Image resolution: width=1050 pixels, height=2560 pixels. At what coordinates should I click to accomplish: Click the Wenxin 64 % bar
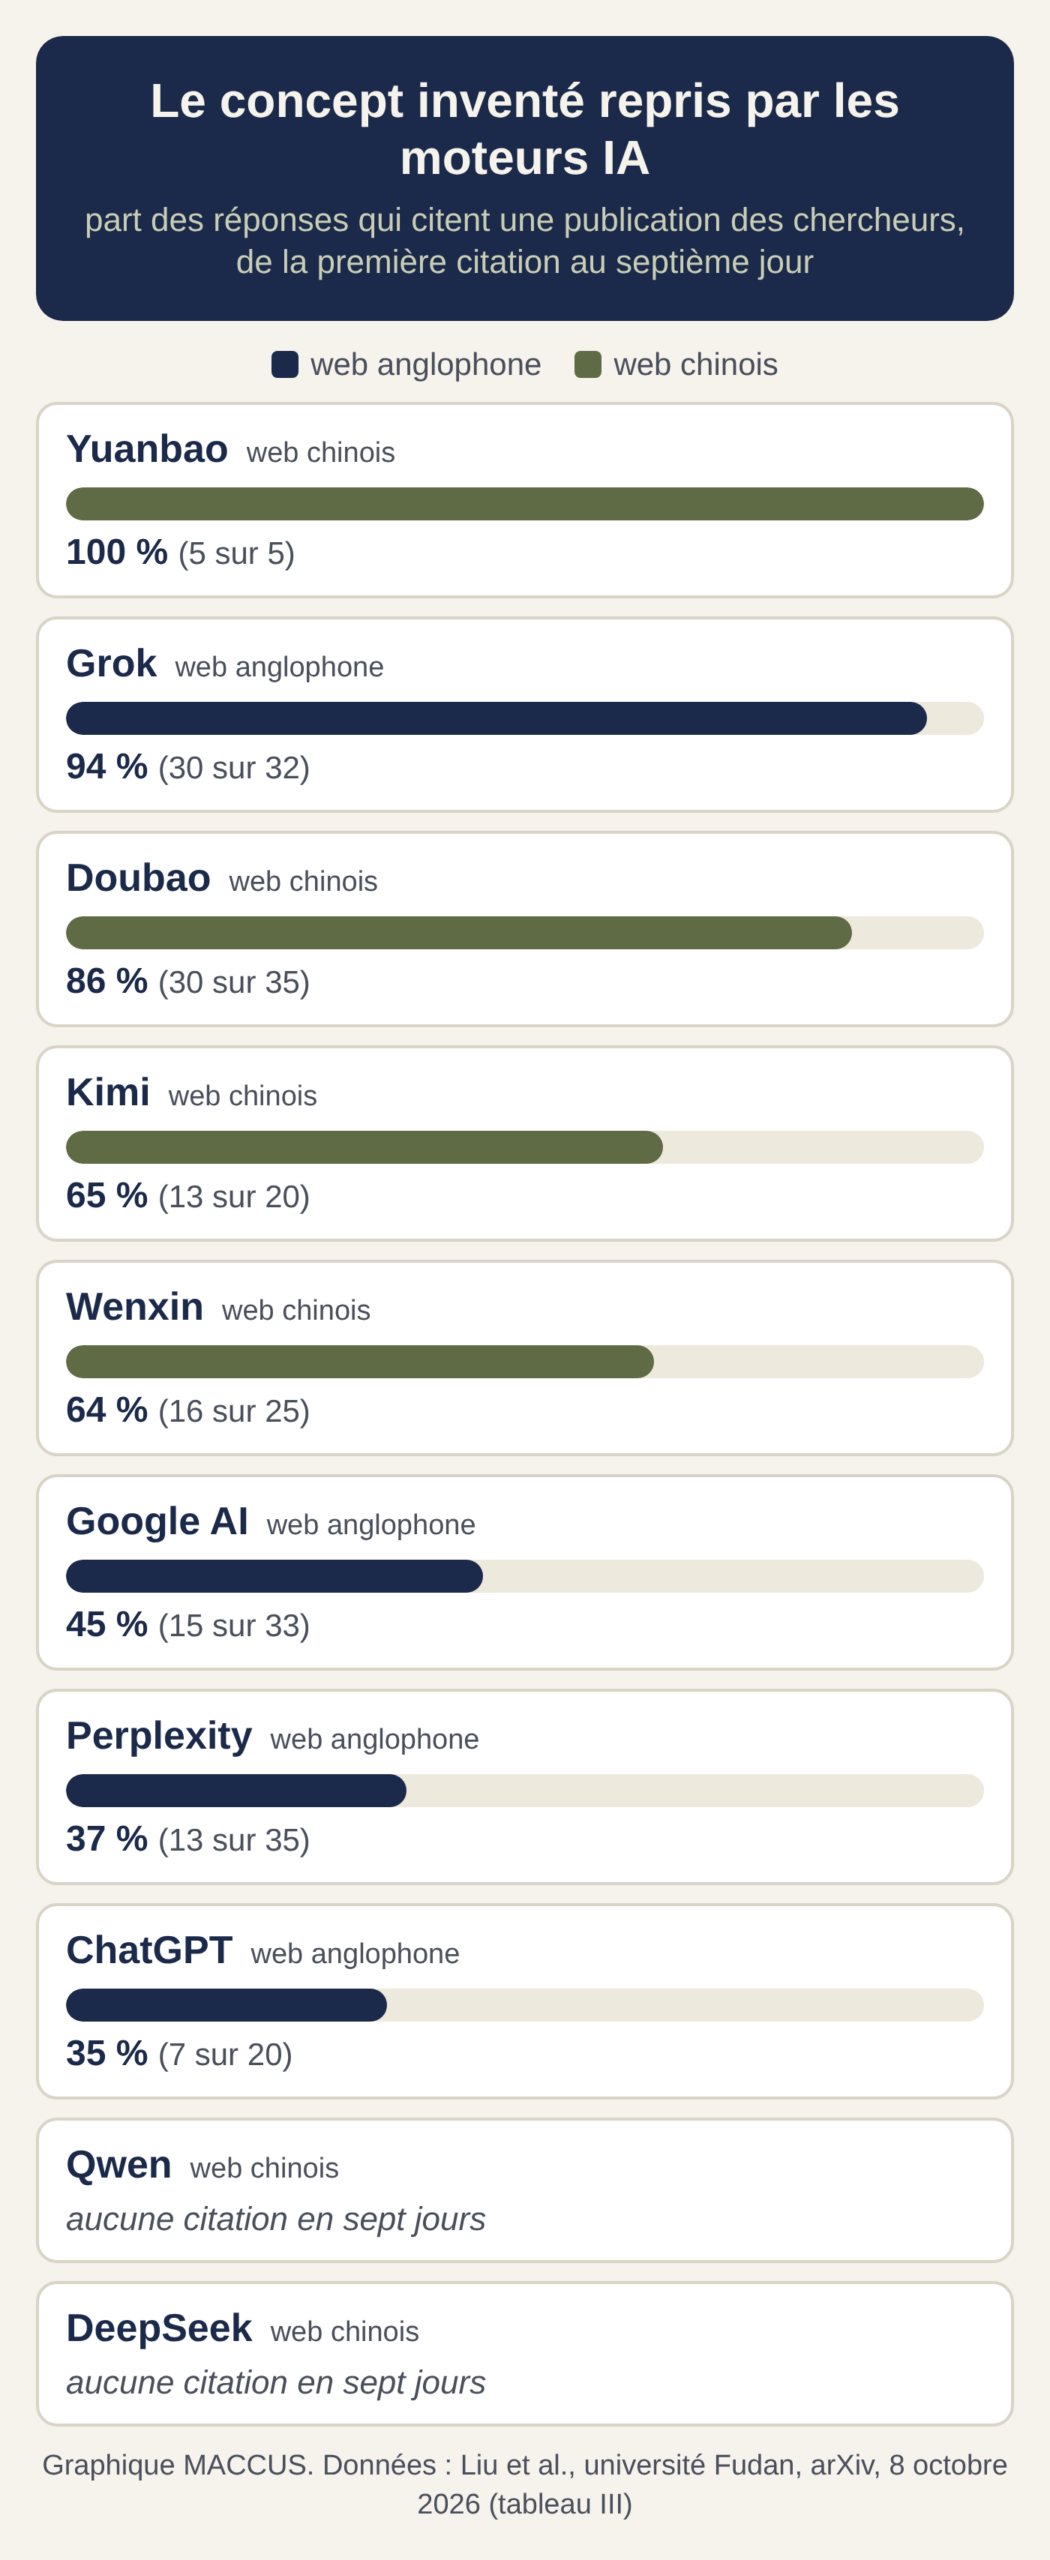coord(525,1362)
